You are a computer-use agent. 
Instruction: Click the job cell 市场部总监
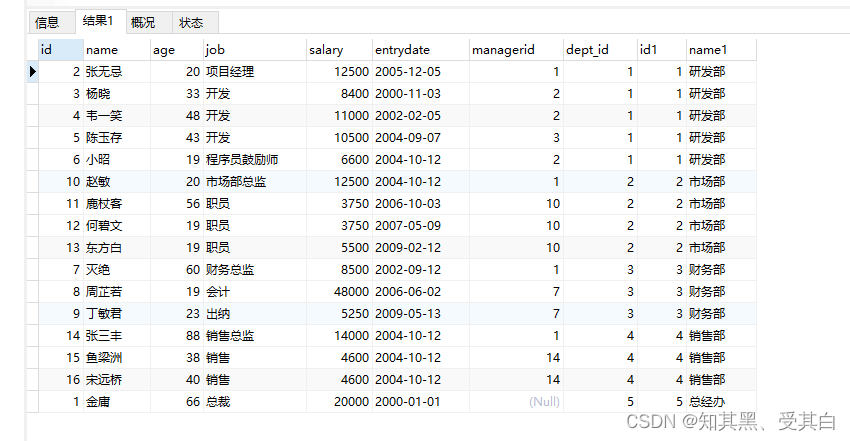[x=255, y=181]
